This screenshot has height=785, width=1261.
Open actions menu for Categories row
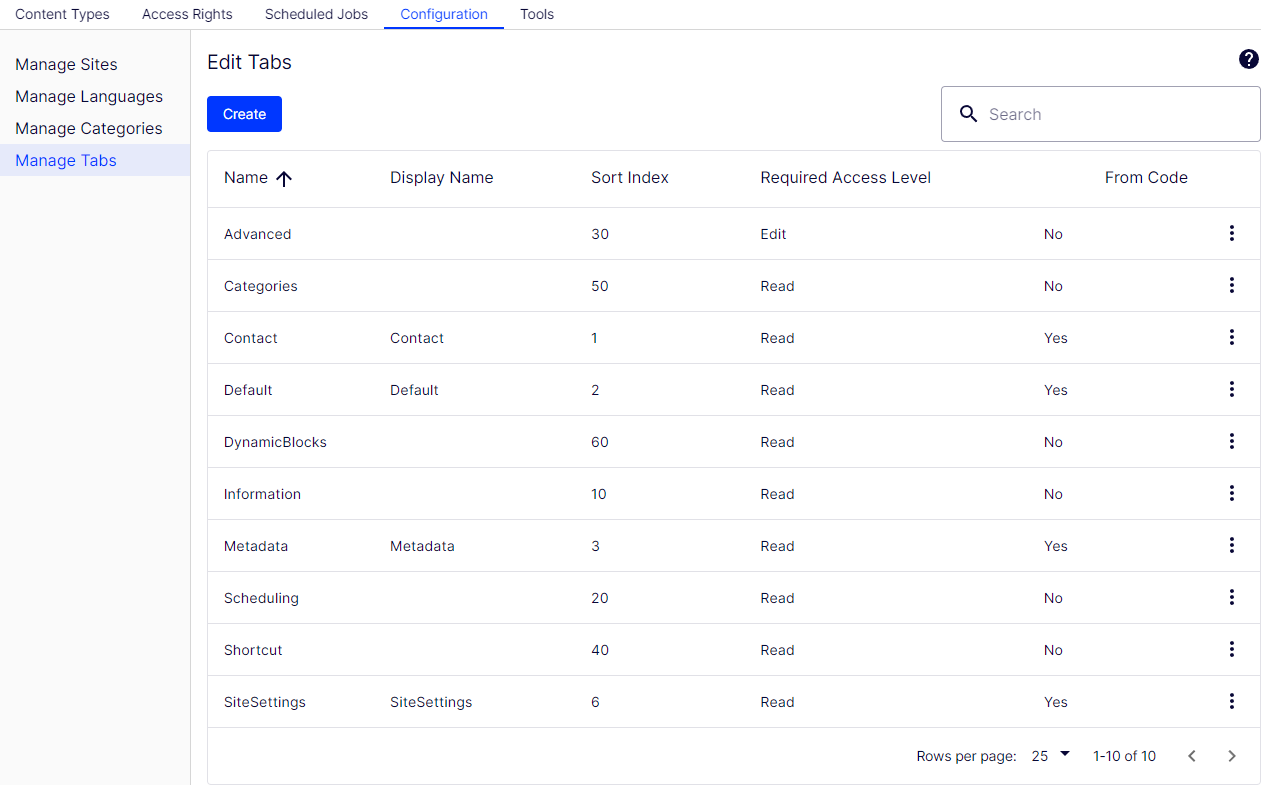click(x=1231, y=285)
